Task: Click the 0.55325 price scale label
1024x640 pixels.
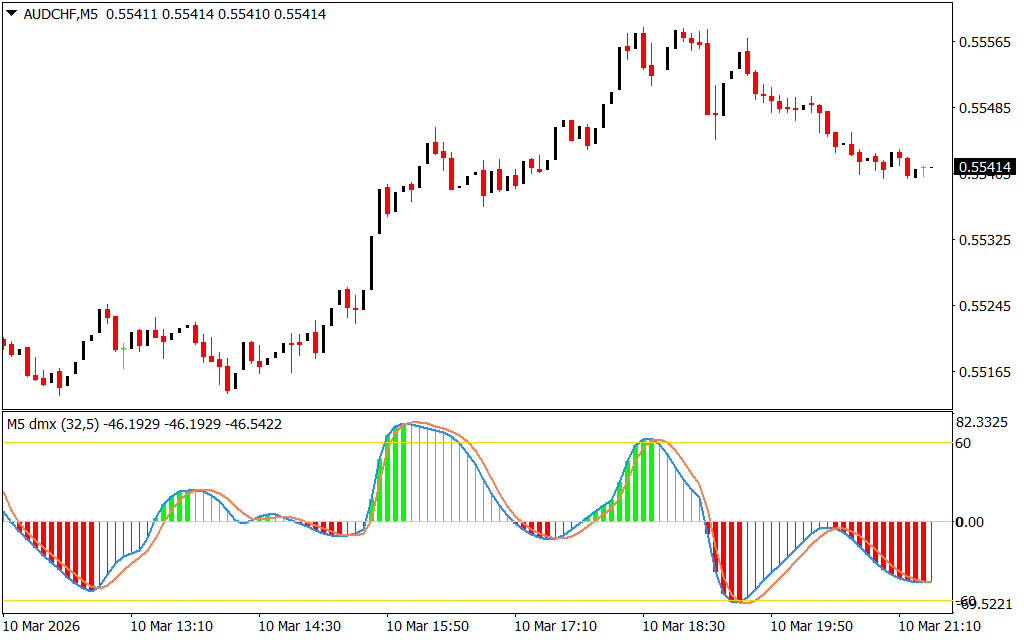Action: coord(984,241)
